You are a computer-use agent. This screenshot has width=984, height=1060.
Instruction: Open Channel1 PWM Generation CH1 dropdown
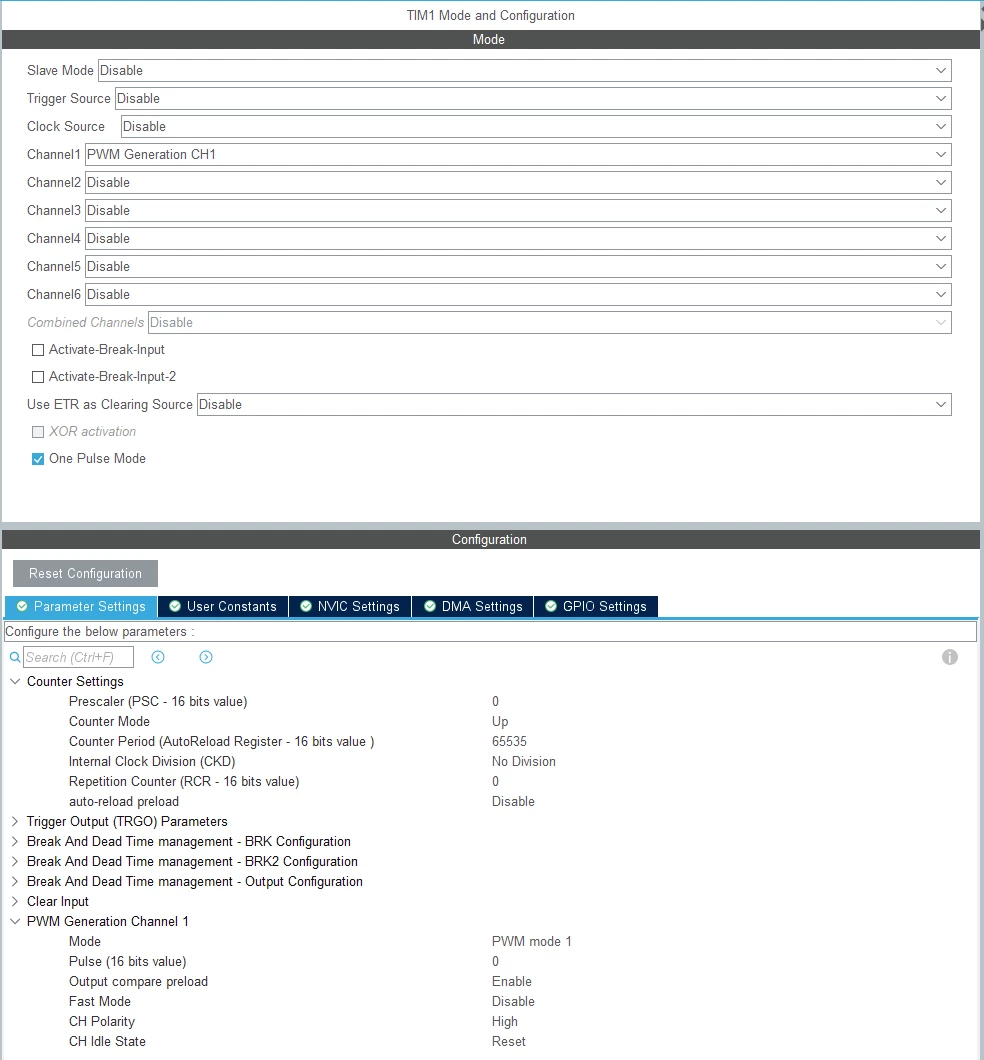(x=518, y=155)
